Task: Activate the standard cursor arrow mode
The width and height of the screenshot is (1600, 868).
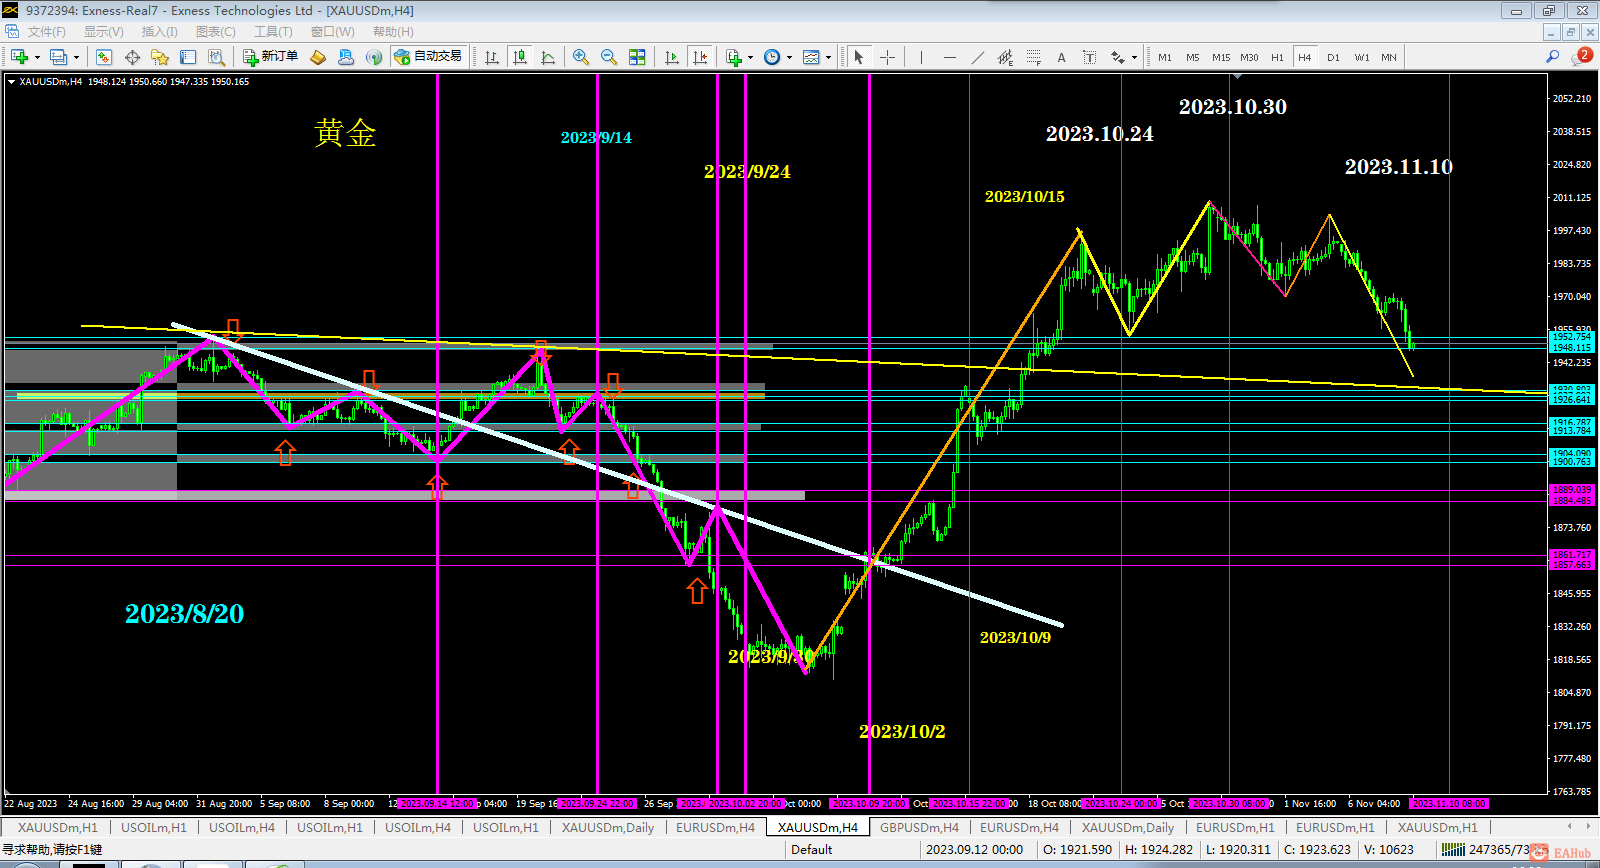Action: click(858, 57)
